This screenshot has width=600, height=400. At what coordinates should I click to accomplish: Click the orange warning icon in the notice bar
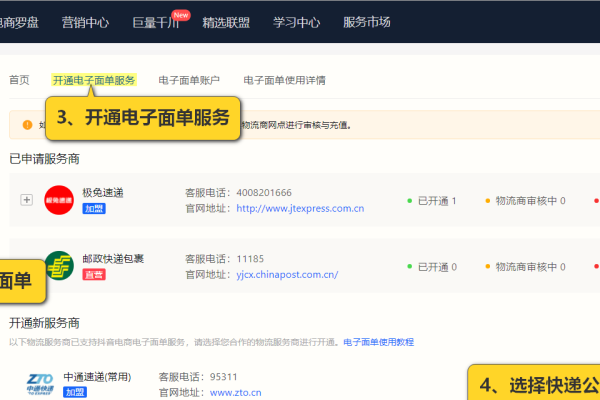pyautogui.click(x=28, y=125)
